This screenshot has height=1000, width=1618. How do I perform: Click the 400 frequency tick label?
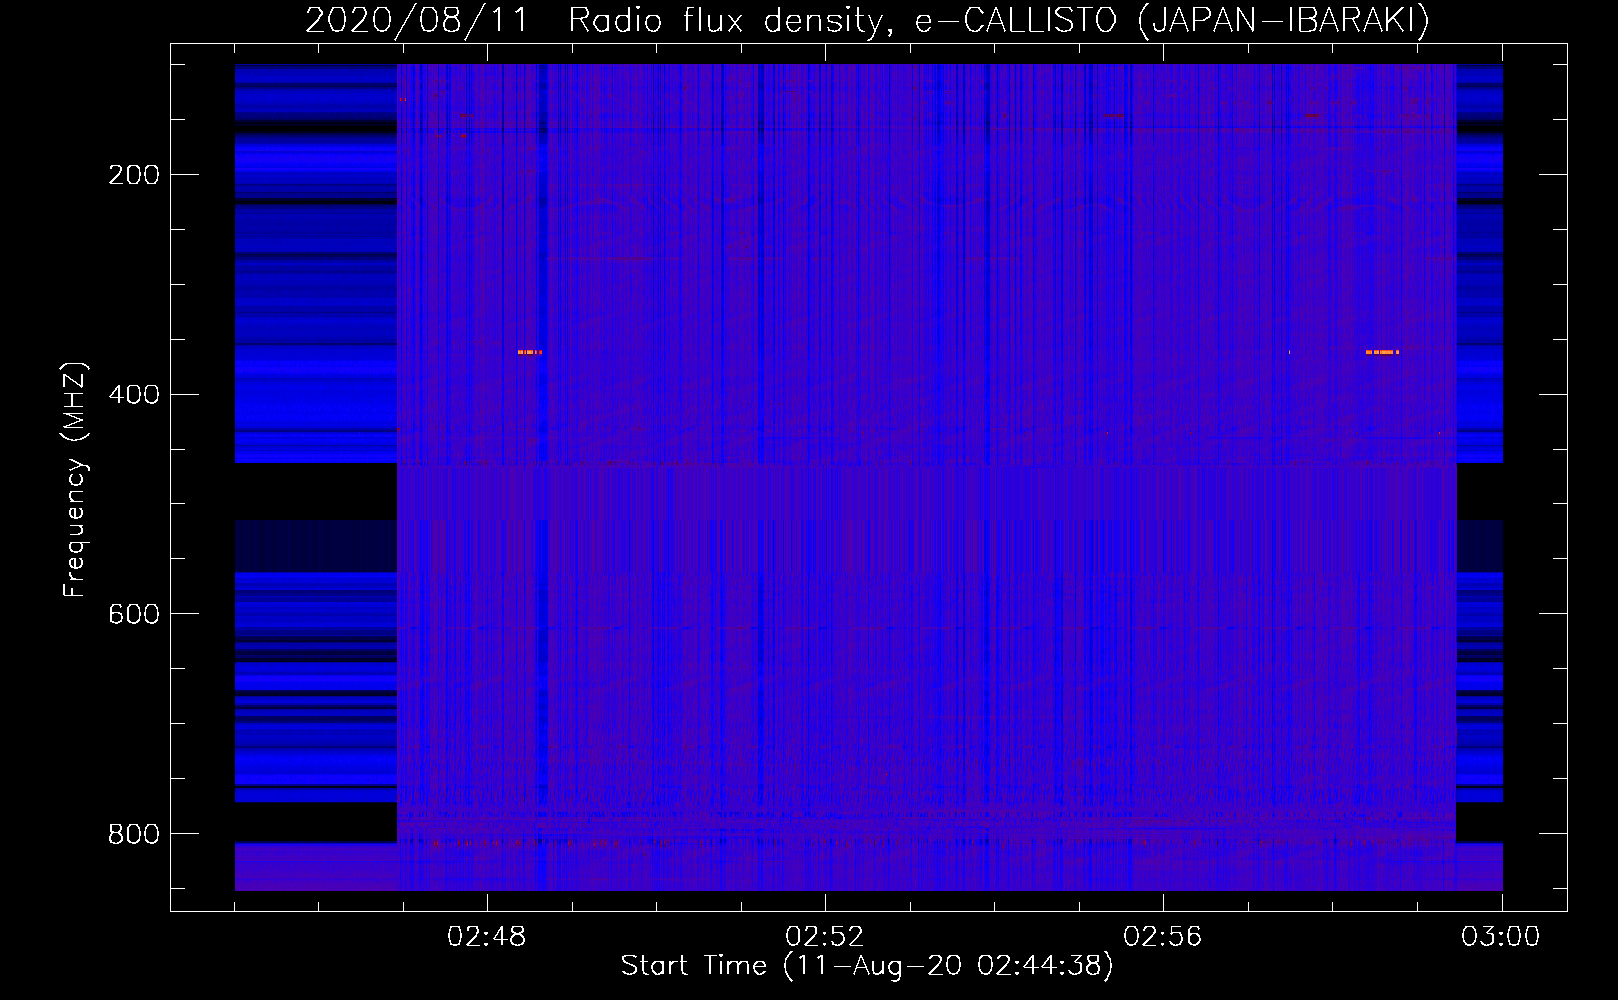click(134, 394)
